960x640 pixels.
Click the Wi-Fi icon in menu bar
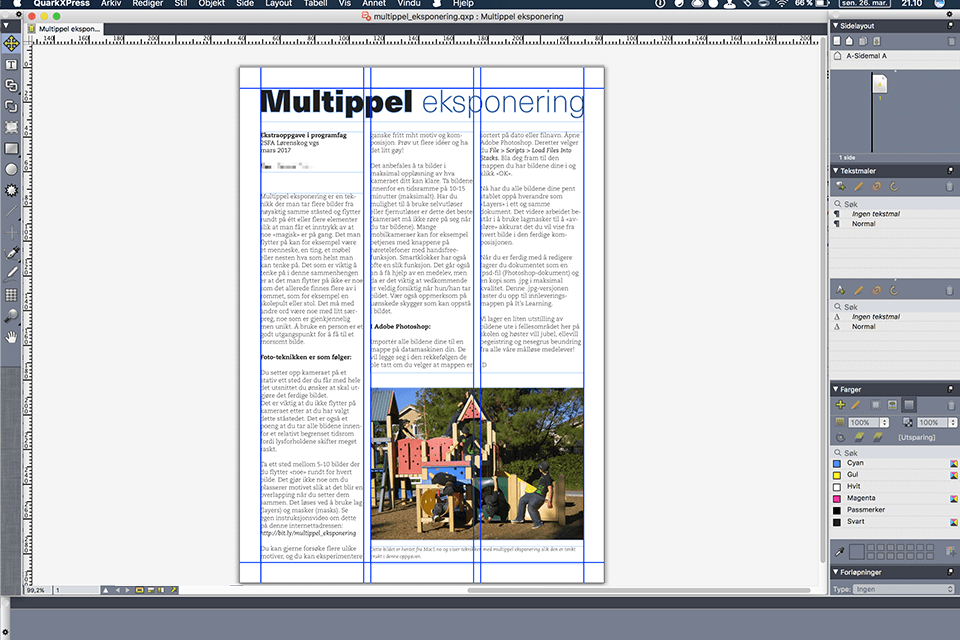pos(782,3)
